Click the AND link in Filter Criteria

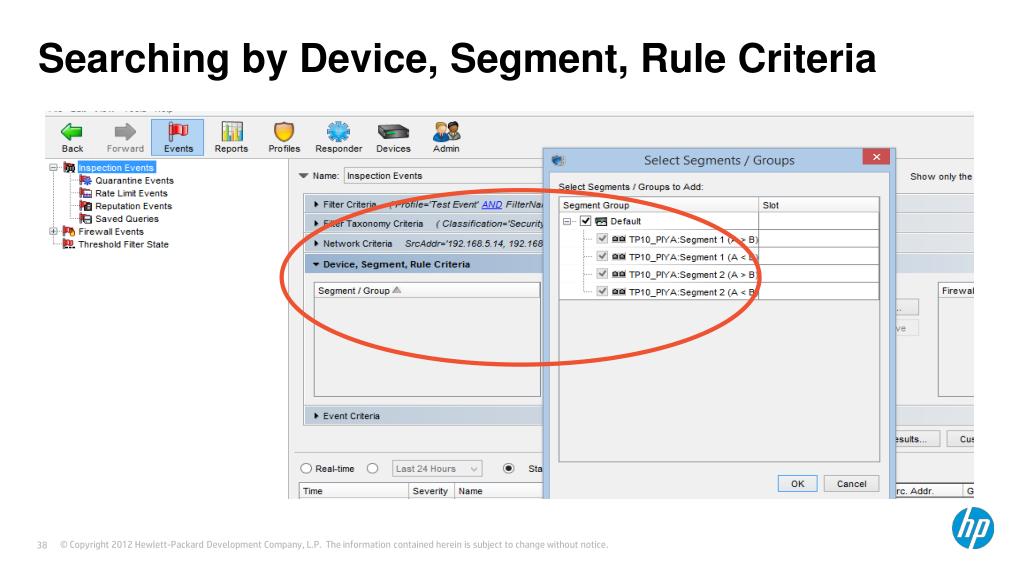[x=492, y=204]
